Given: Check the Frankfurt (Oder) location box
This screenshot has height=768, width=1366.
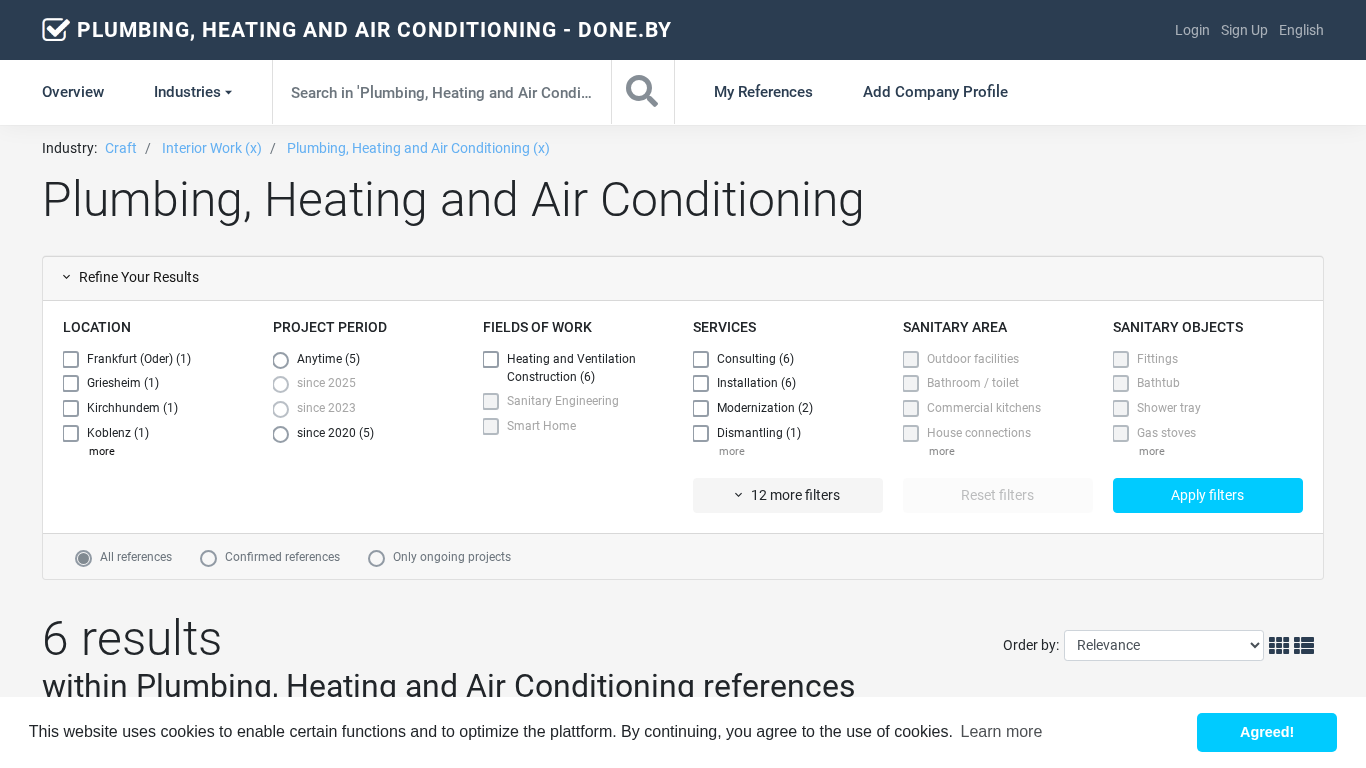Looking at the screenshot, I should [x=71, y=359].
